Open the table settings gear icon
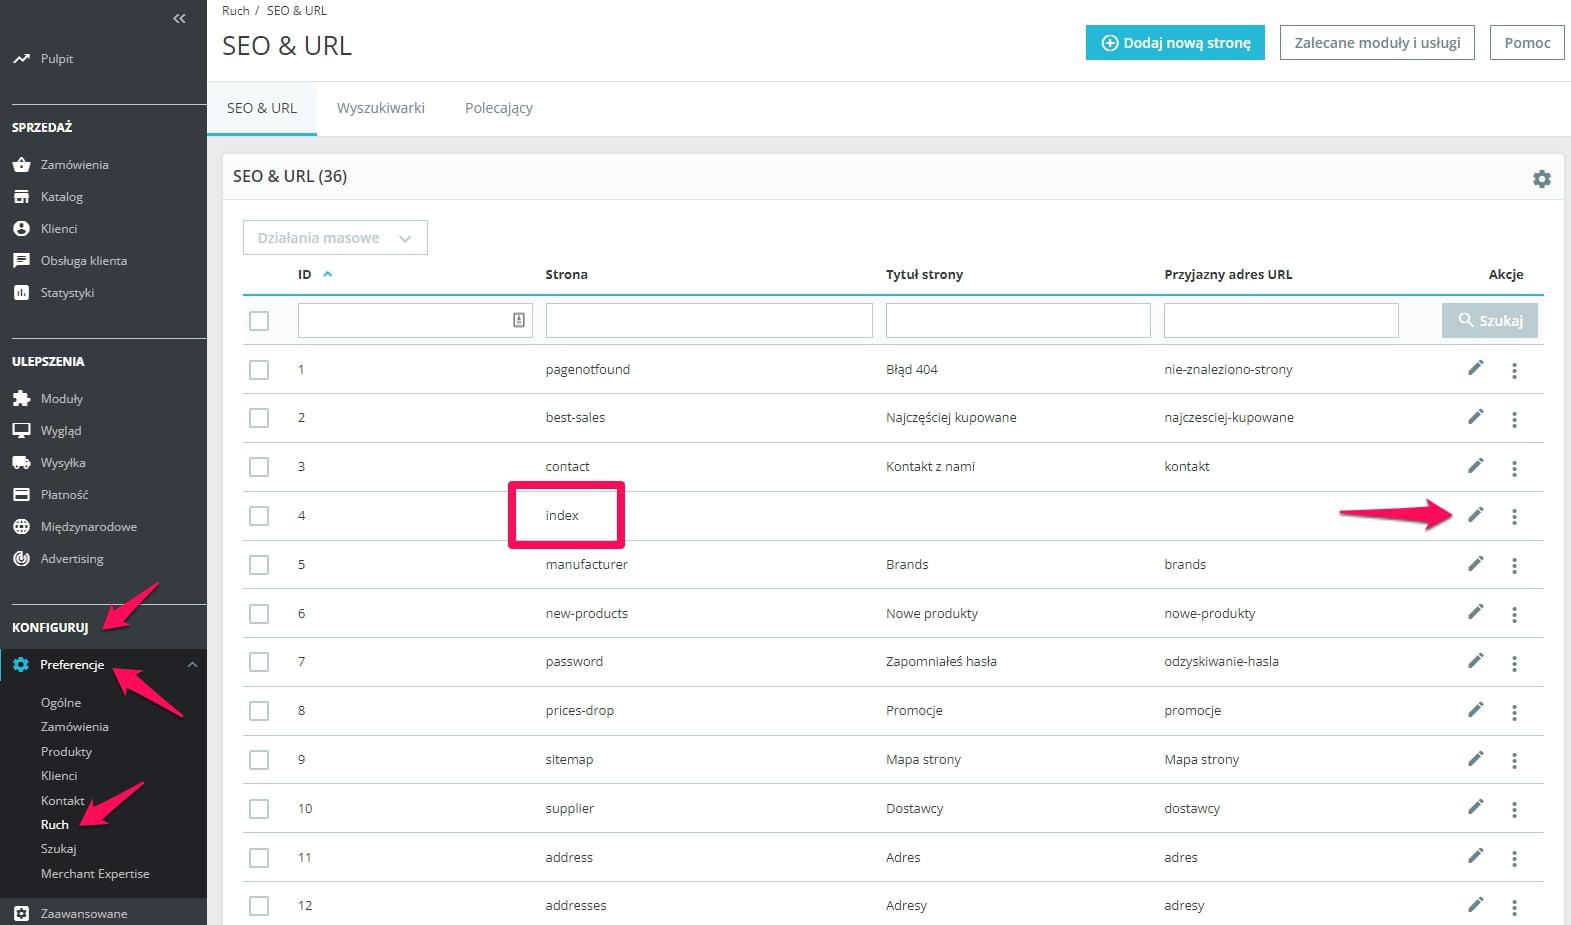This screenshot has height=925, width=1571. tap(1542, 178)
